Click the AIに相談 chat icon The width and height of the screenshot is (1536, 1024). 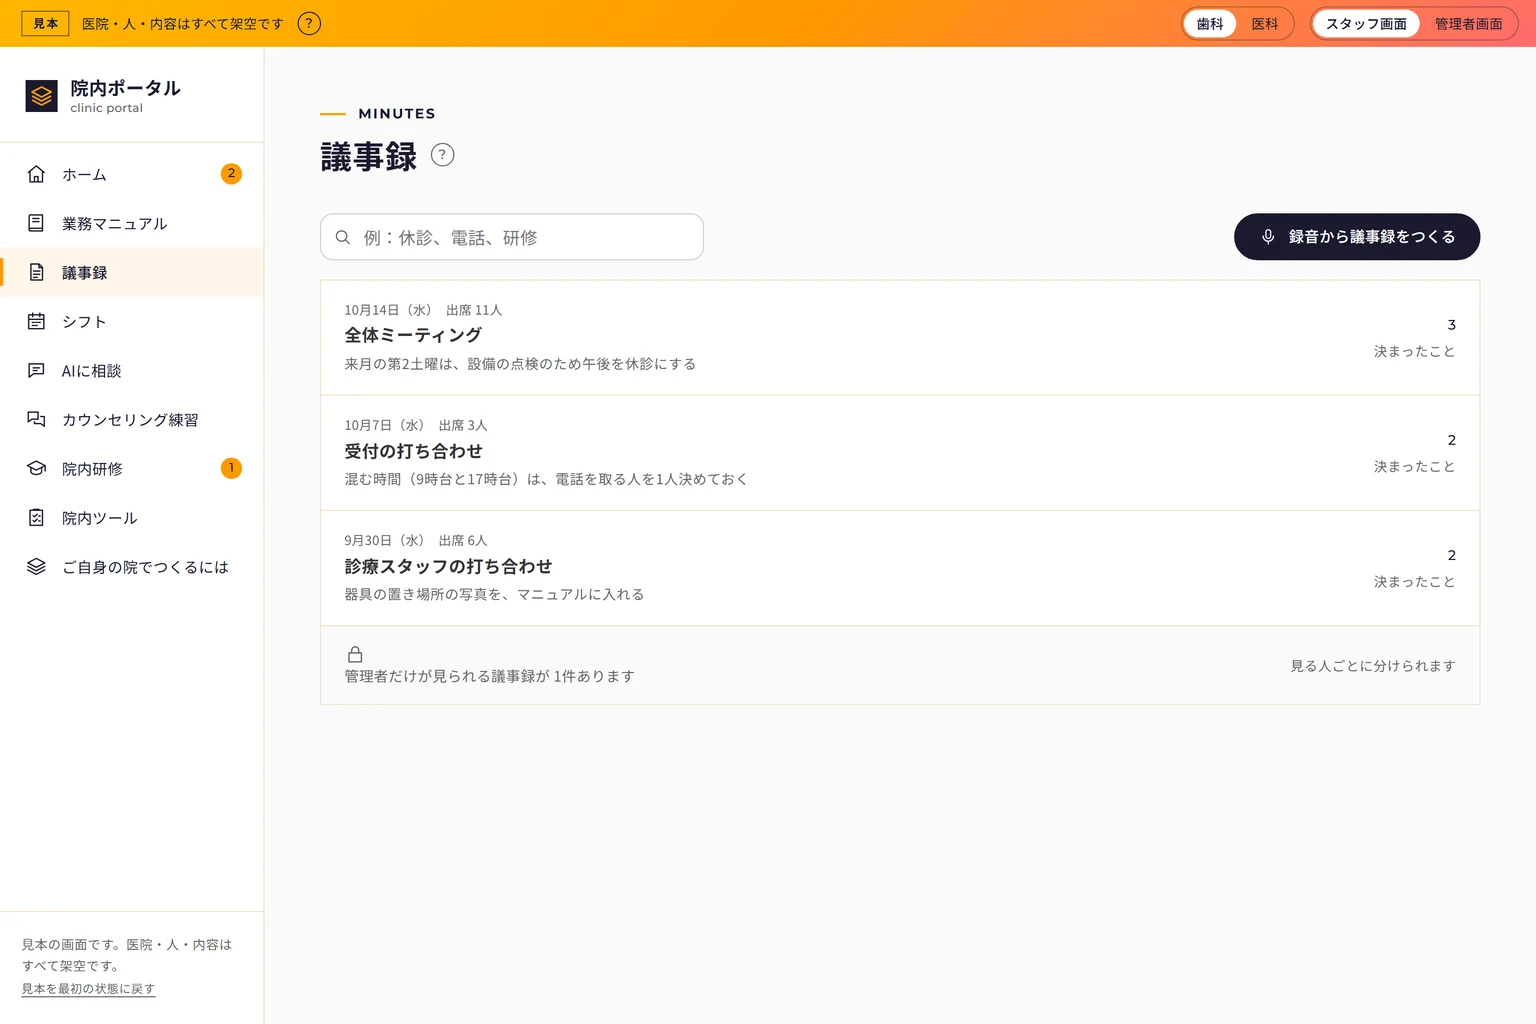click(36, 370)
